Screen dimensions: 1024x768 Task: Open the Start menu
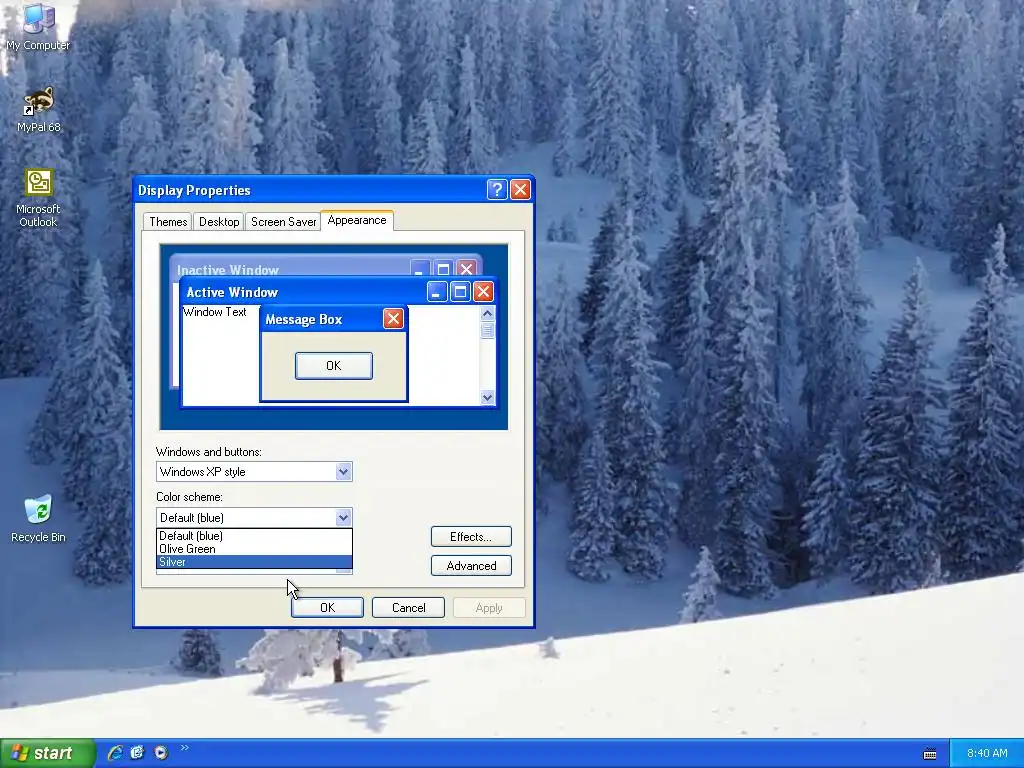(x=47, y=753)
